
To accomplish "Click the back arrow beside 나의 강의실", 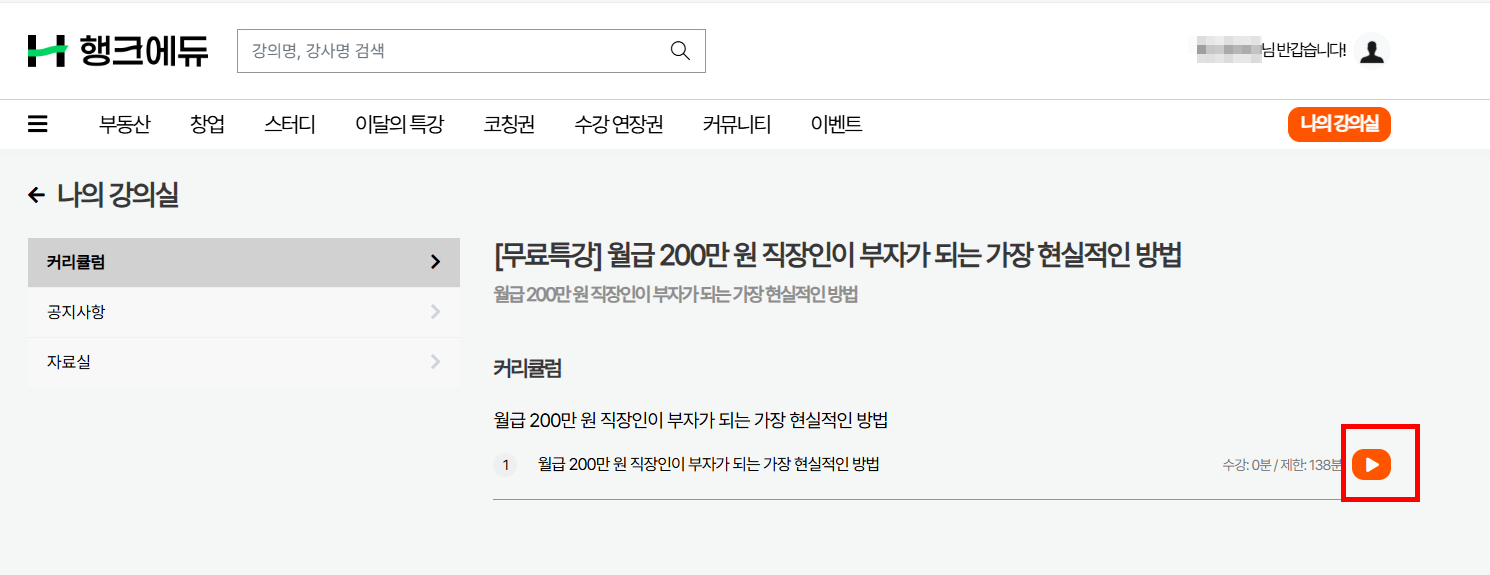I will click(37, 196).
